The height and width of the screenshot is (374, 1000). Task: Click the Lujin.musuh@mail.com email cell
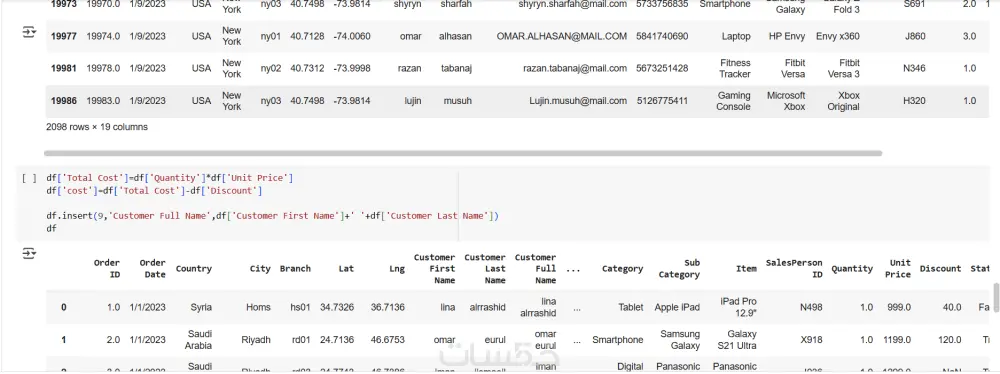(578, 101)
